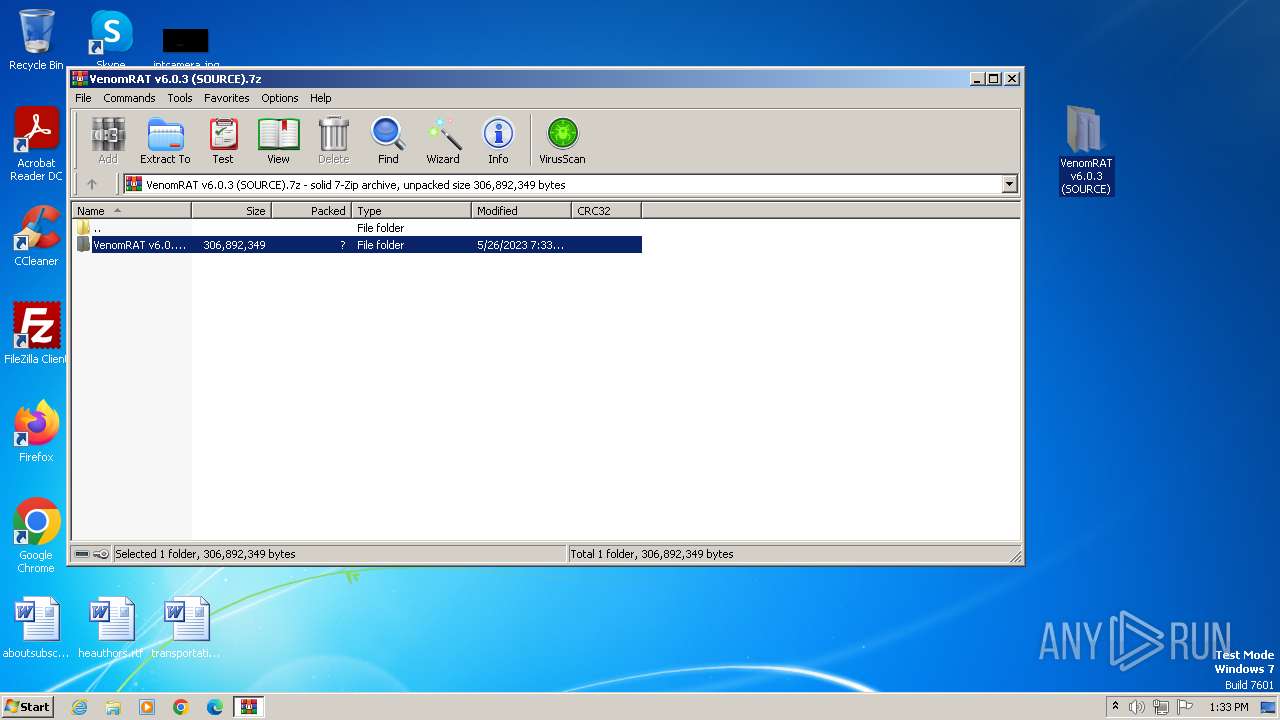Open the Commands menu
Screen dimensions: 1280x720
(129, 98)
